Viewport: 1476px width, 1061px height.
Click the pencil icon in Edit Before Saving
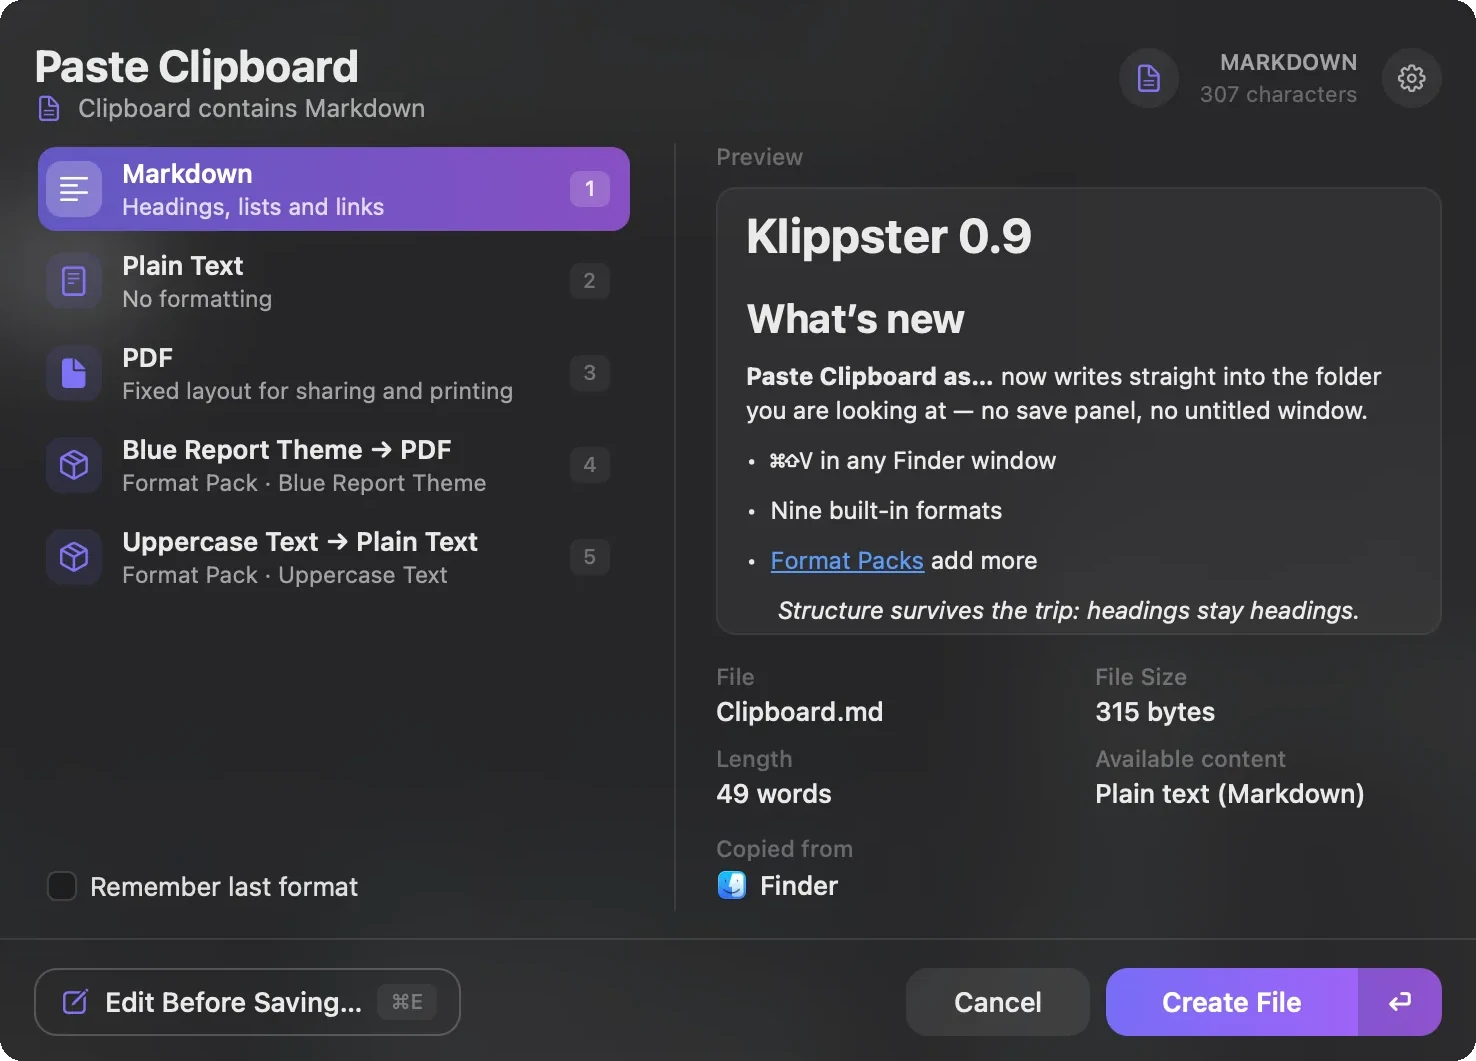[x=75, y=1002]
